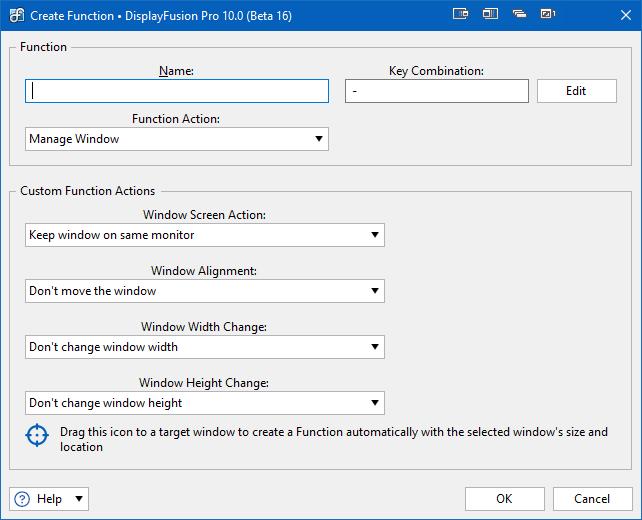Expand the Window Height Change dropdown

205,403
